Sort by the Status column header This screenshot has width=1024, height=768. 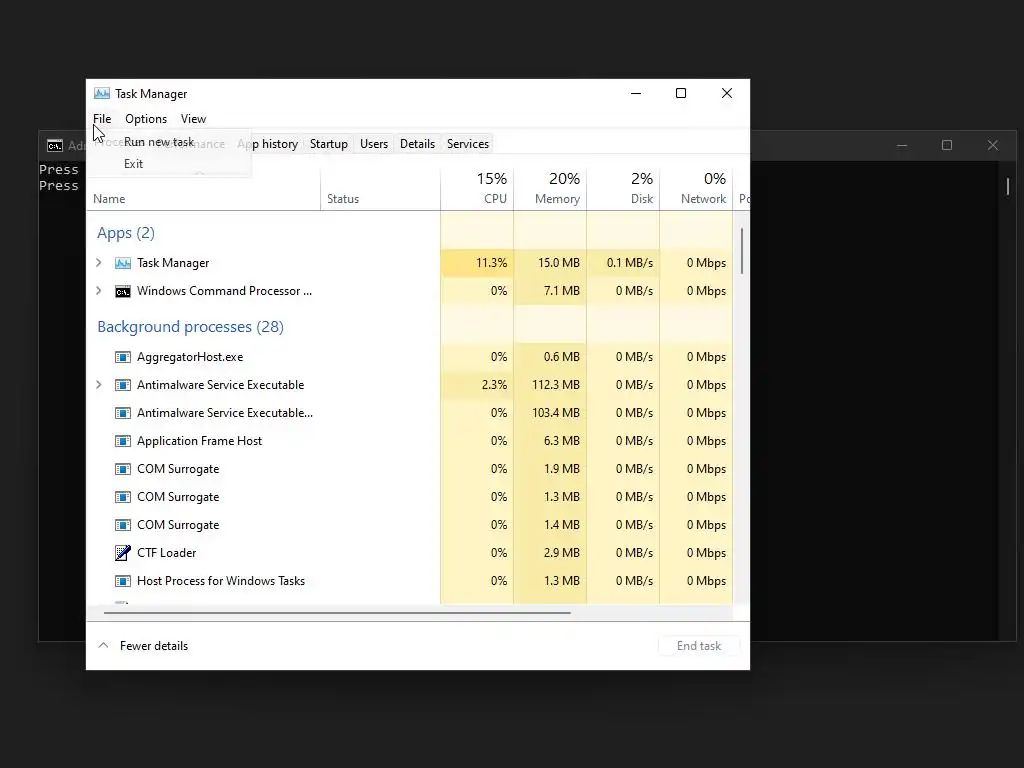pos(380,189)
